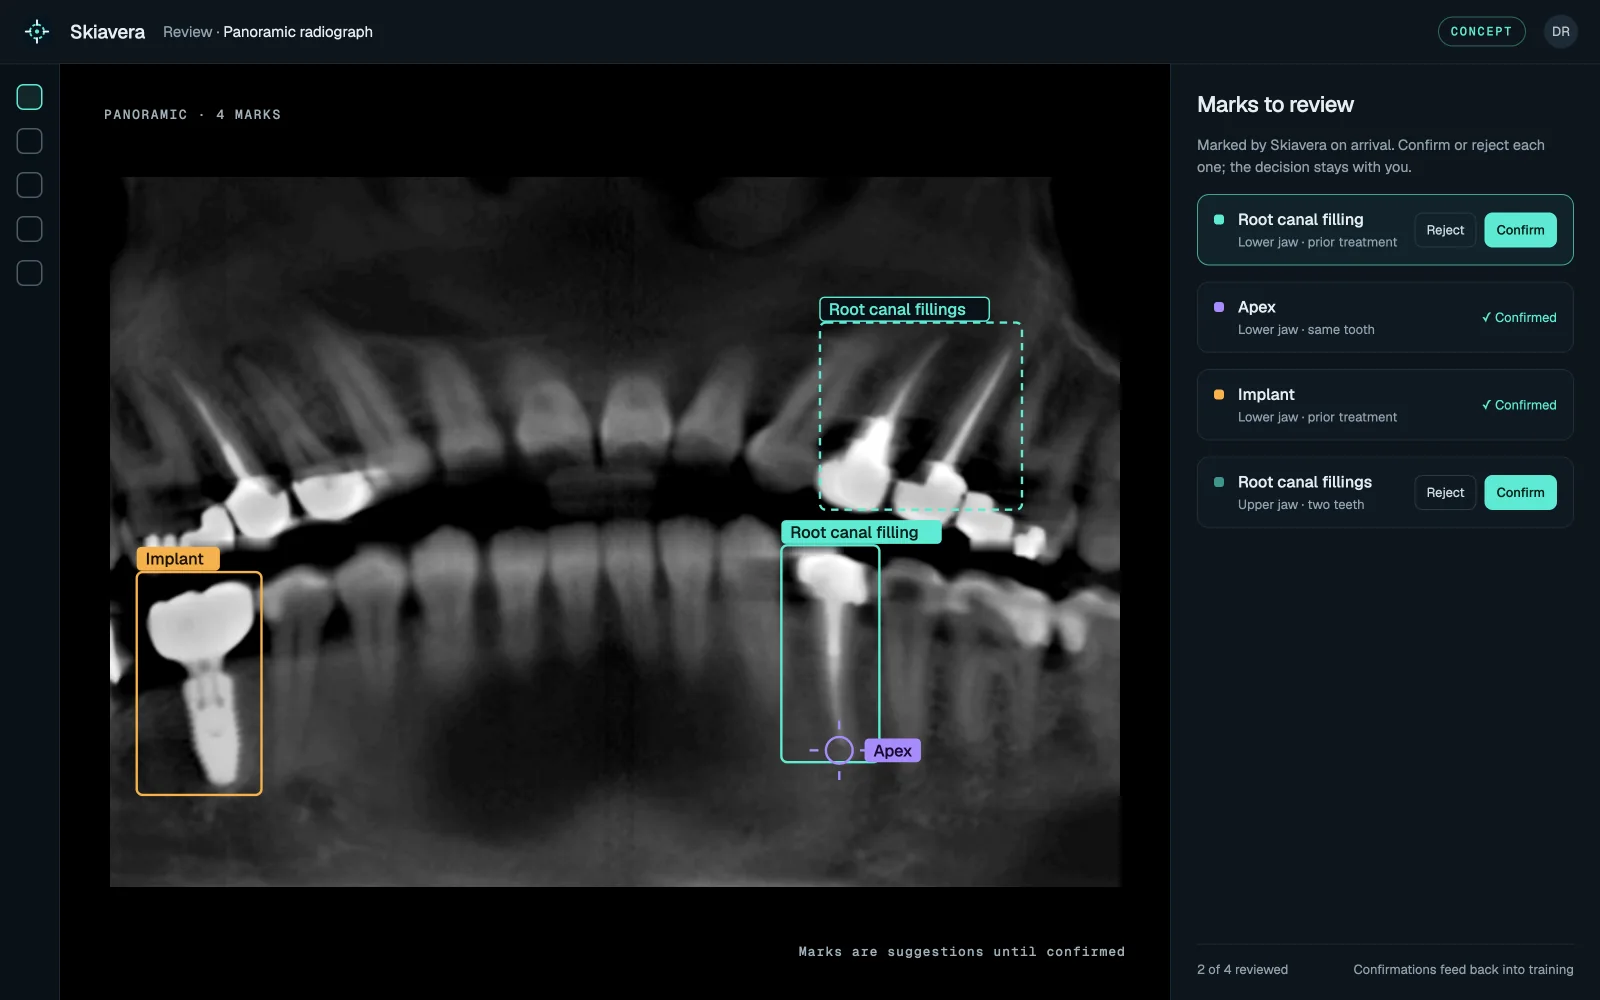The width and height of the screenshot is (1600, 1000).
Task: Click the Skiavera crosshair logo icon
Action: 37,32
